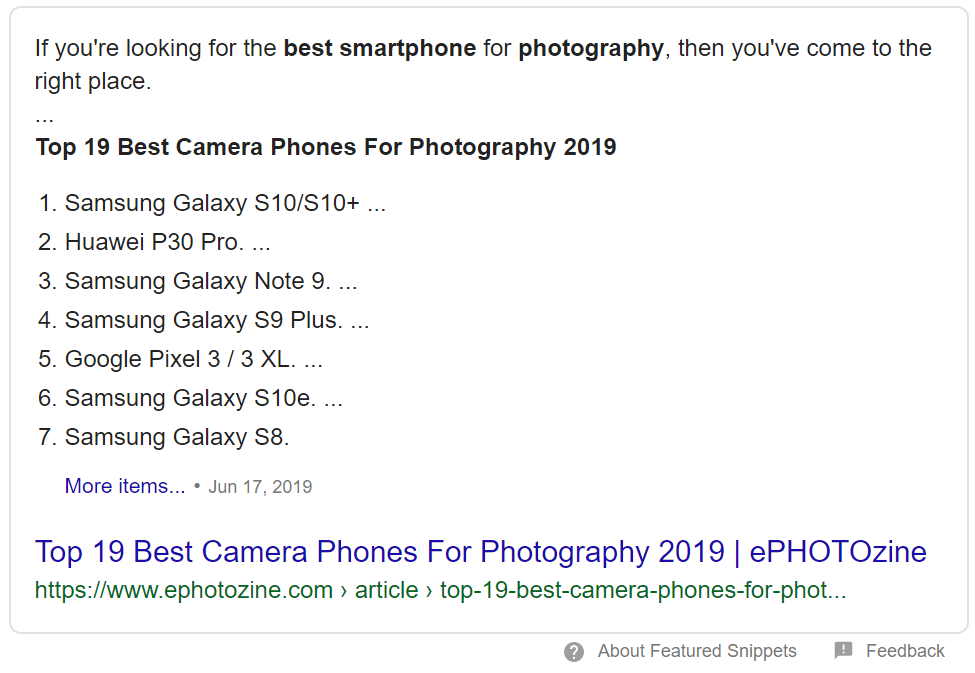Select the Huawei P30 Pro list item

pyautogui.click(x=154, y=242)
